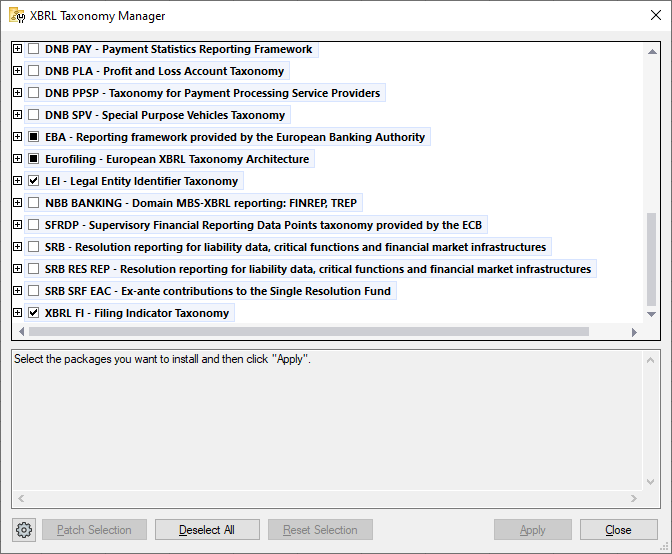Expand the Eurofiling taxonomy node

(x=17, y=159)
